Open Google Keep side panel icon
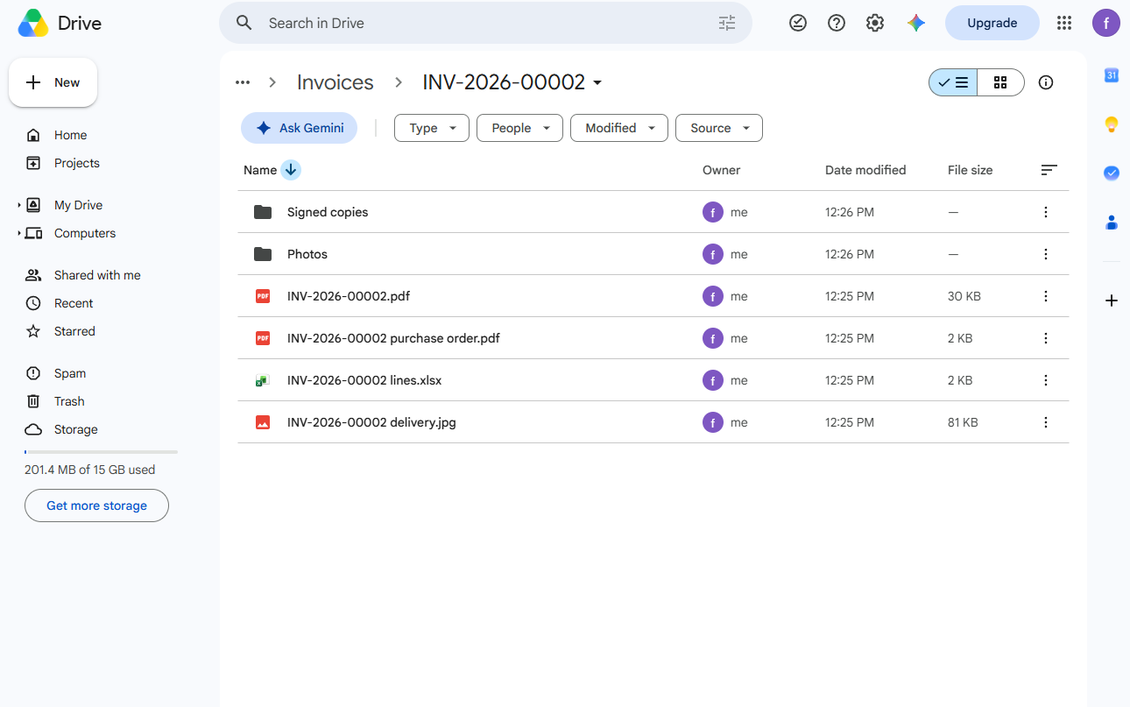 click(1111, 125)
